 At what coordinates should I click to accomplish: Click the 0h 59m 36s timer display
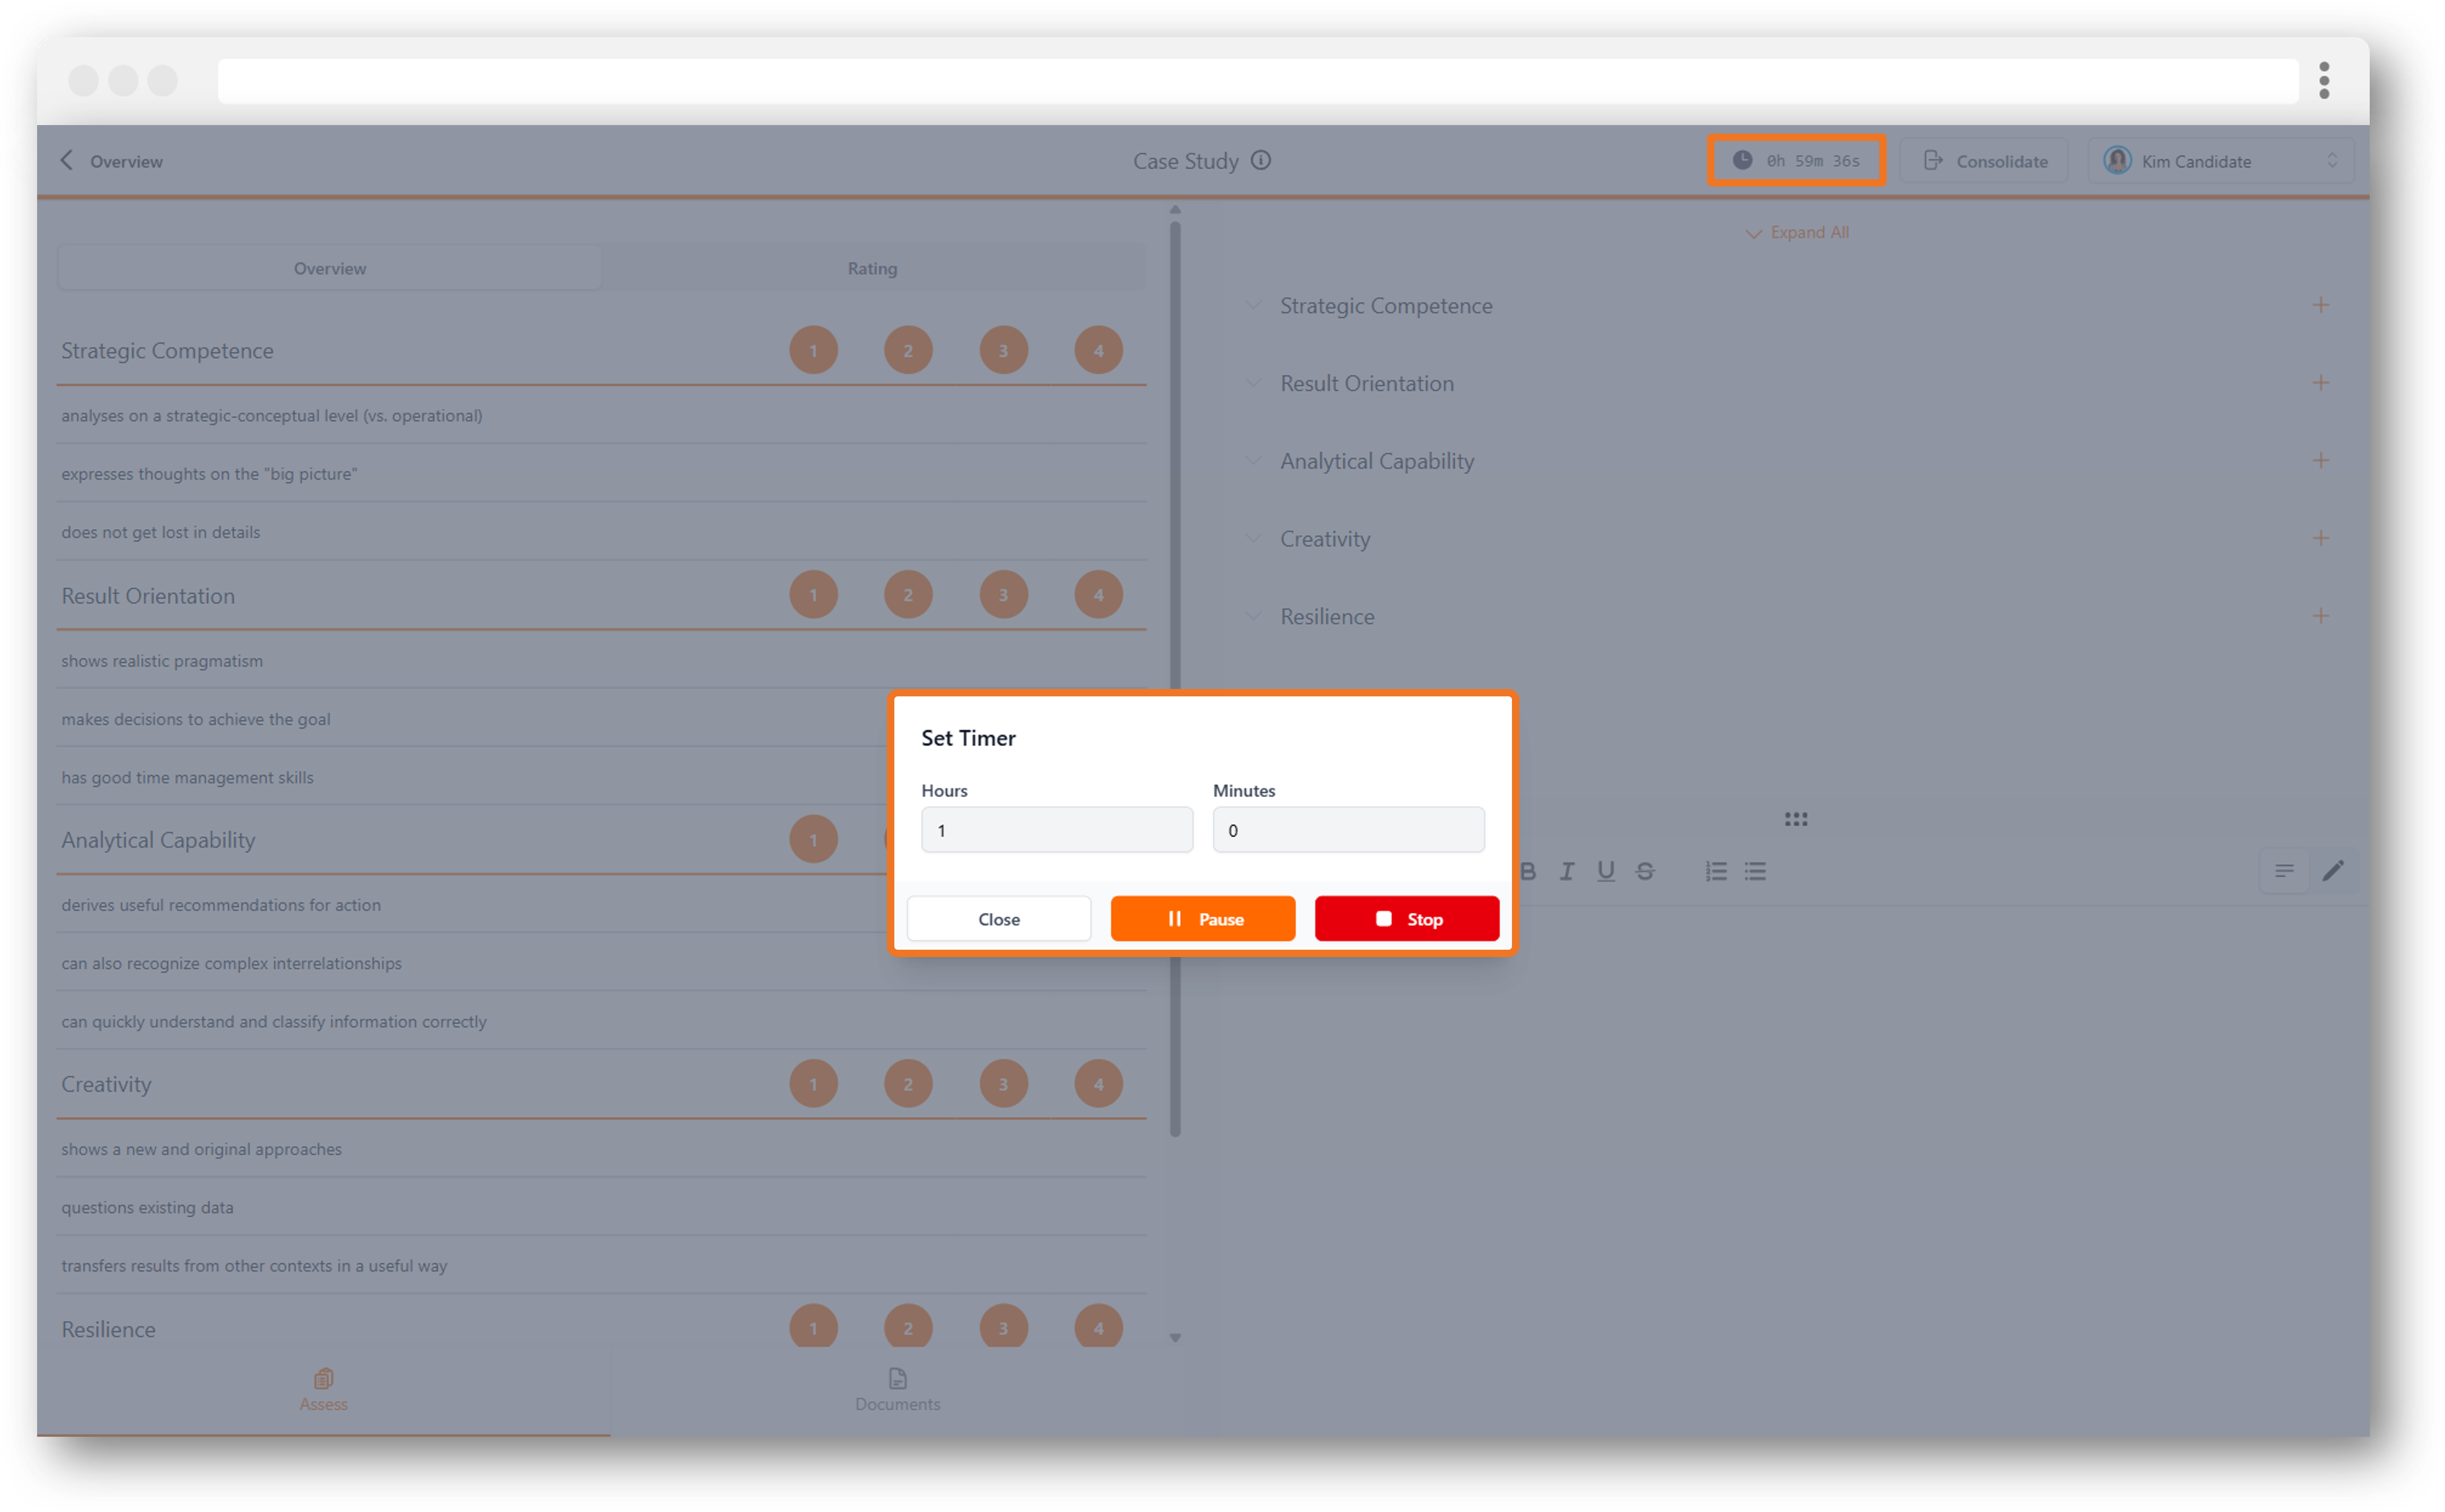pos(1796,160)
